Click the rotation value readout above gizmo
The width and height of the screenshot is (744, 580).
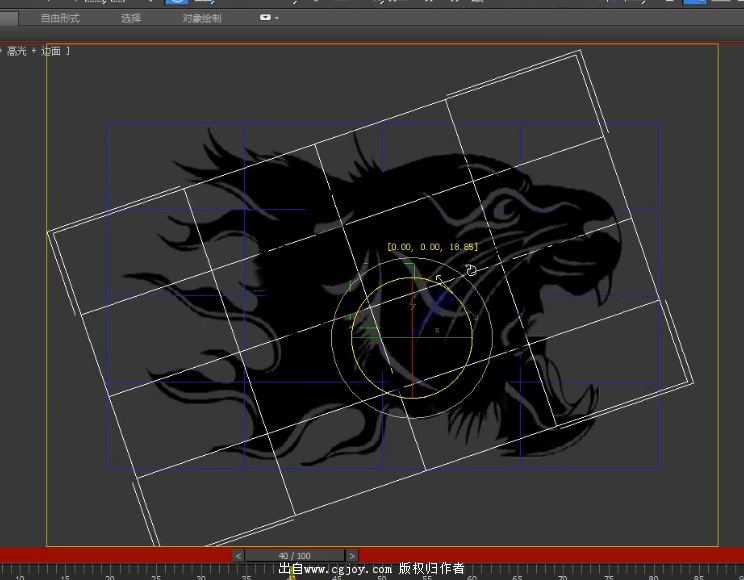(x=433, y=246)
